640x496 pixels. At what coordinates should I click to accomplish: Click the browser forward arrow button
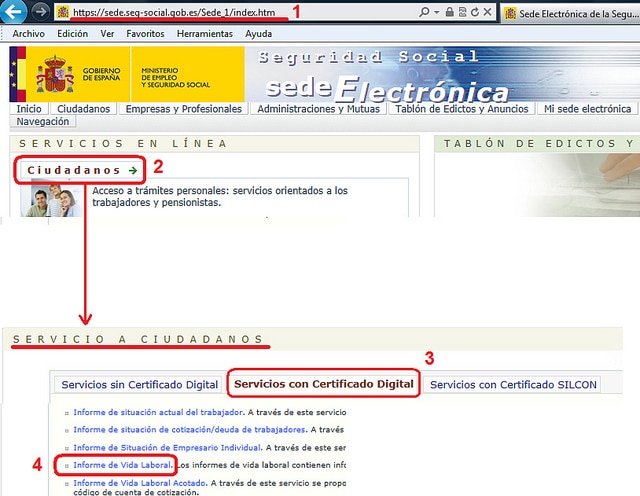coord(42,12)
